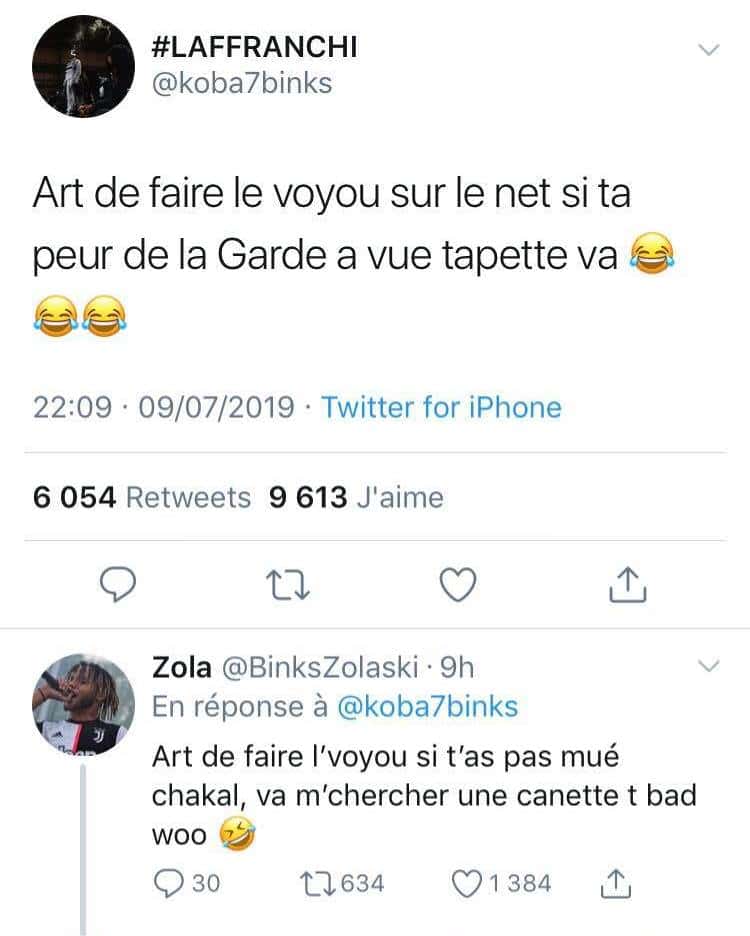Open Zola @BinksZolaski profile name
The image size is (750, 936).
pos(285,667)
